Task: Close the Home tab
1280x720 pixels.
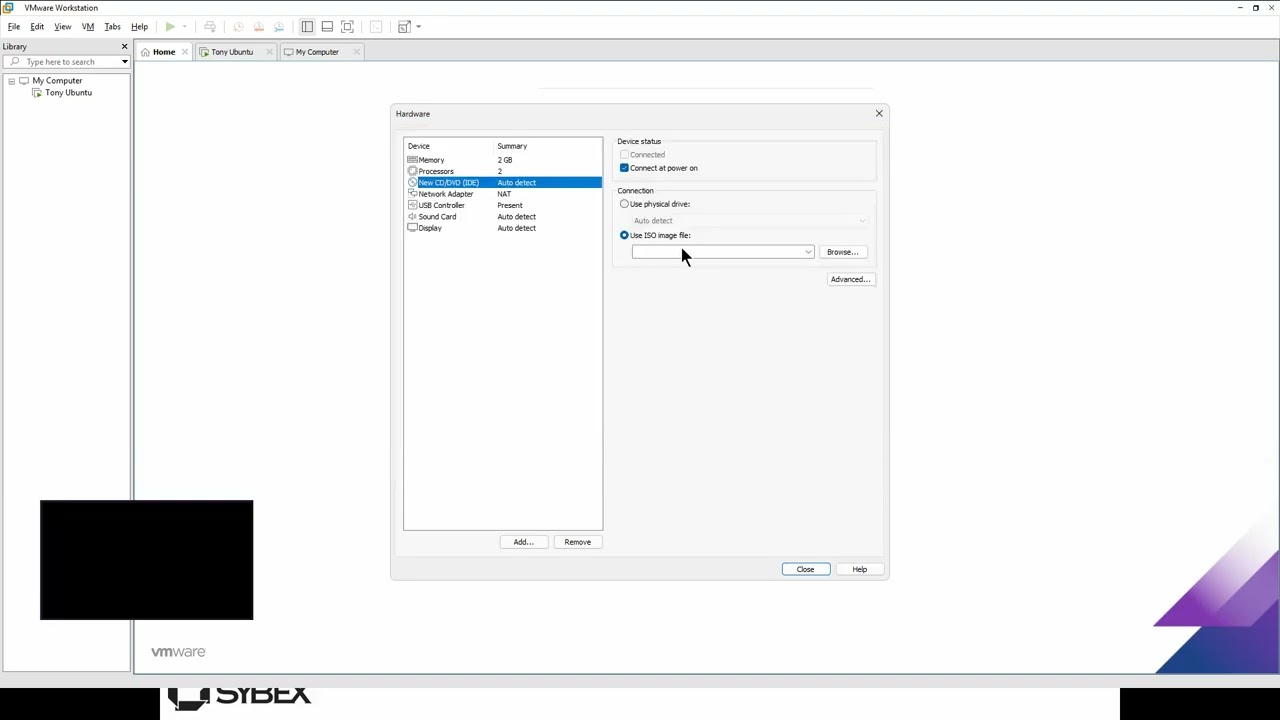Action: (184, 52)
